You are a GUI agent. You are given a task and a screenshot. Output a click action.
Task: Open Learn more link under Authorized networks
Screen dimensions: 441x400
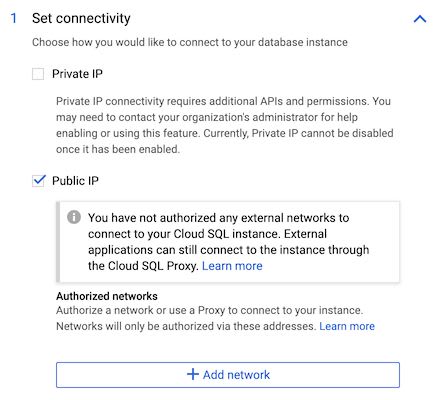click(347, 326)
